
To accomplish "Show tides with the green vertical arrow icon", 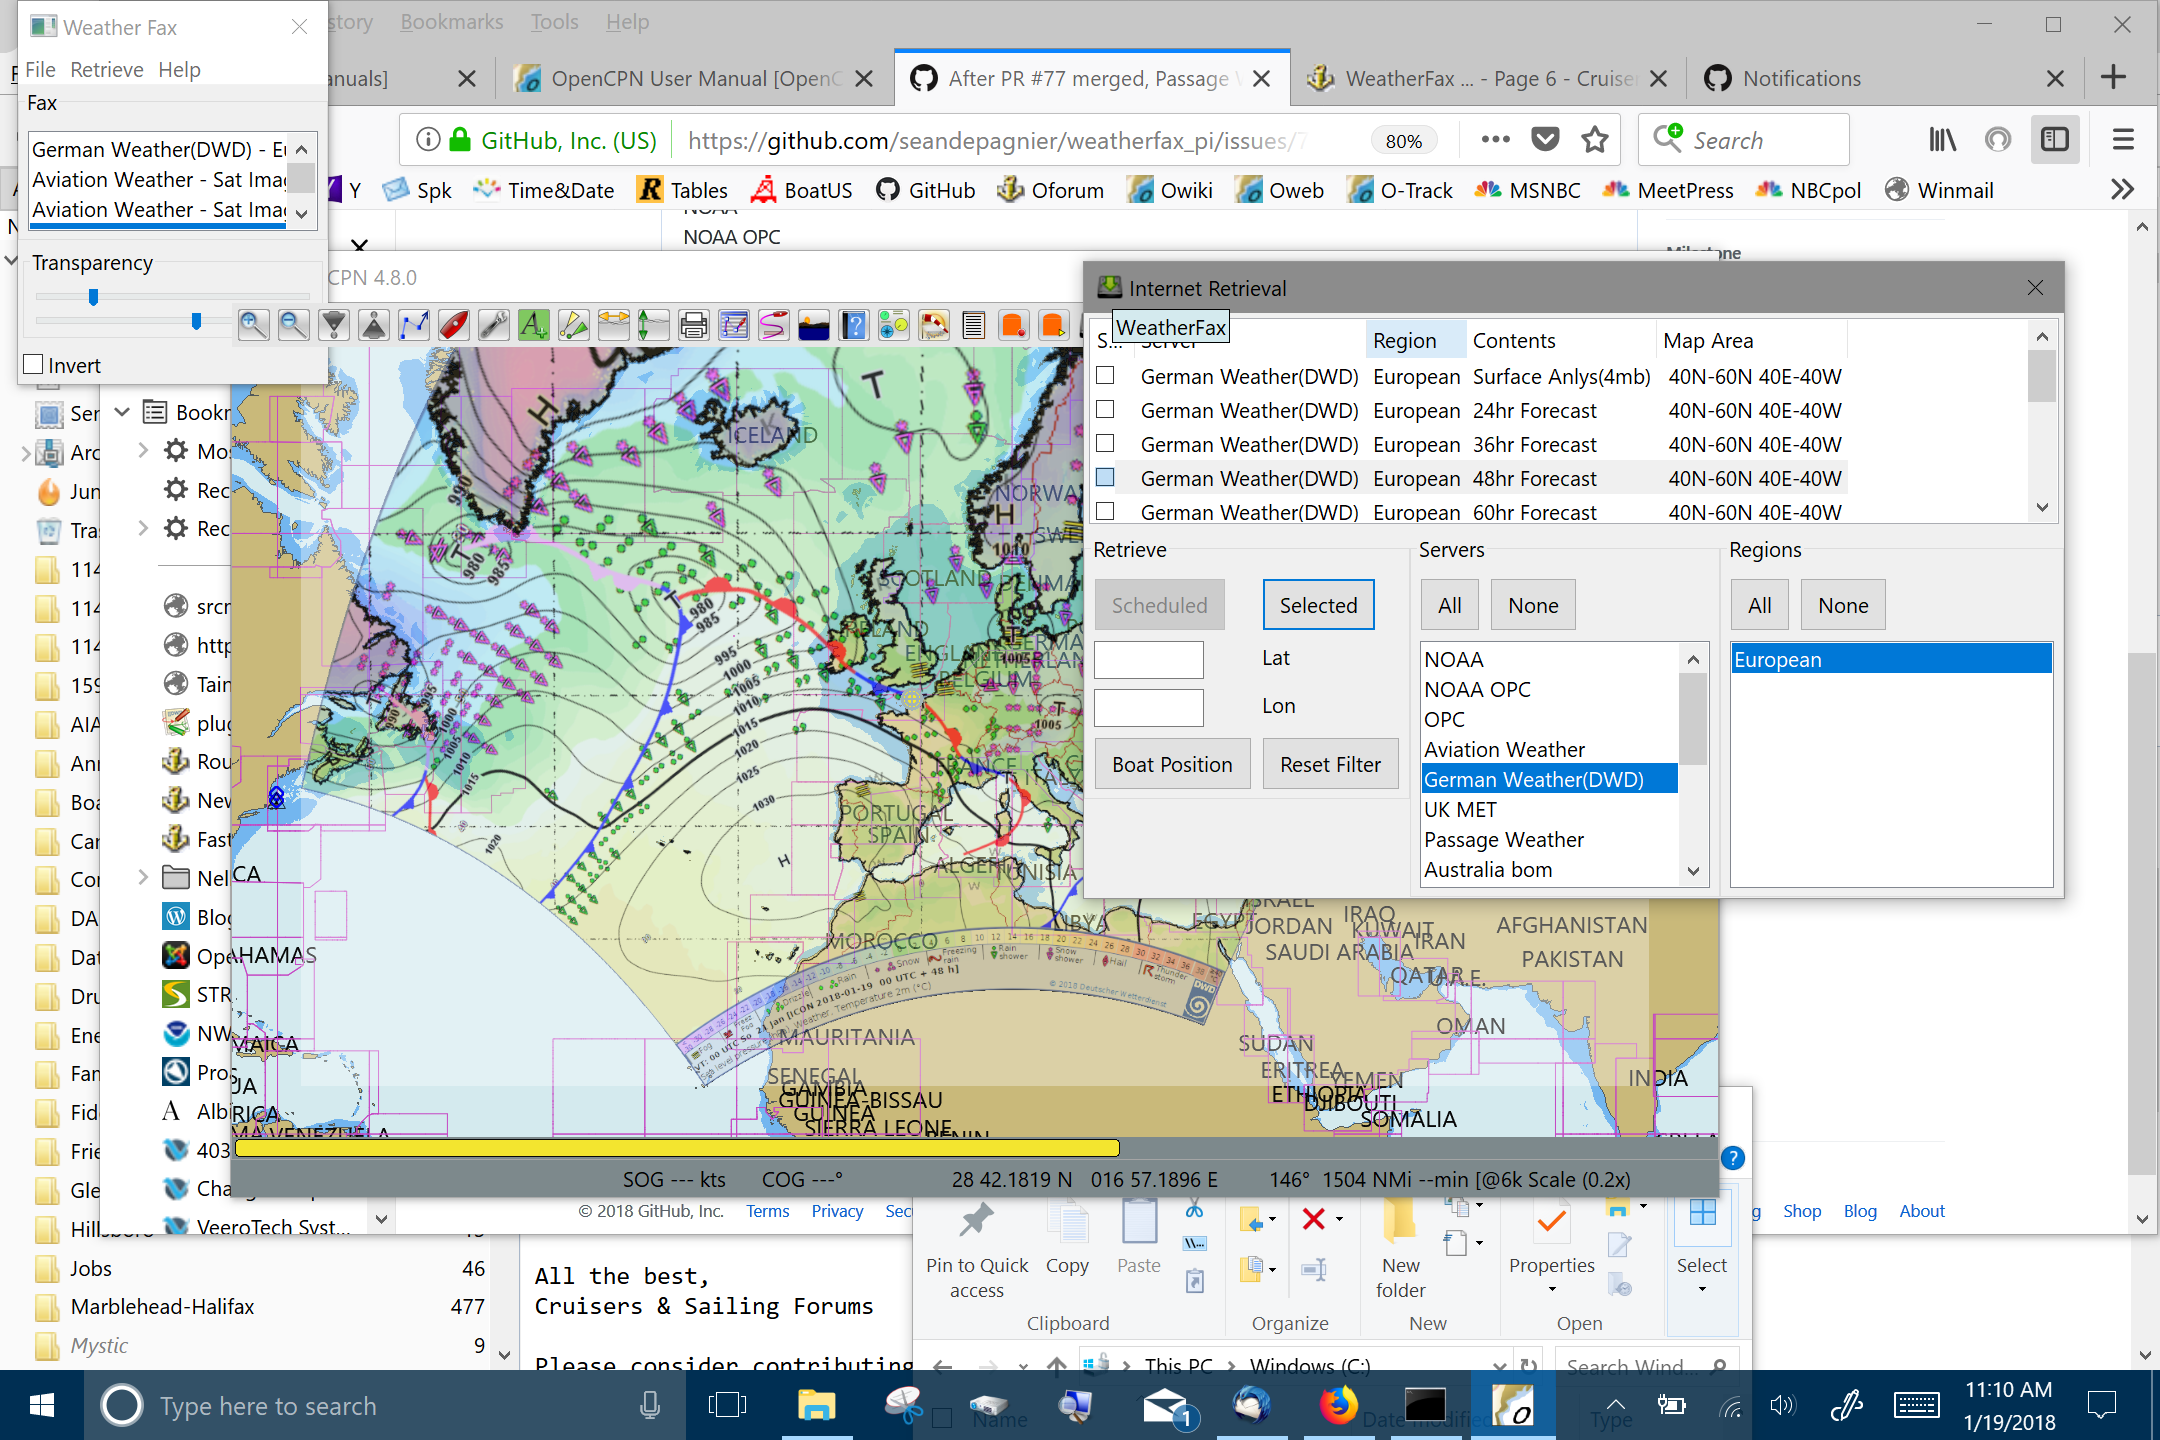I will pyautogui.click(x=654, y=325).
